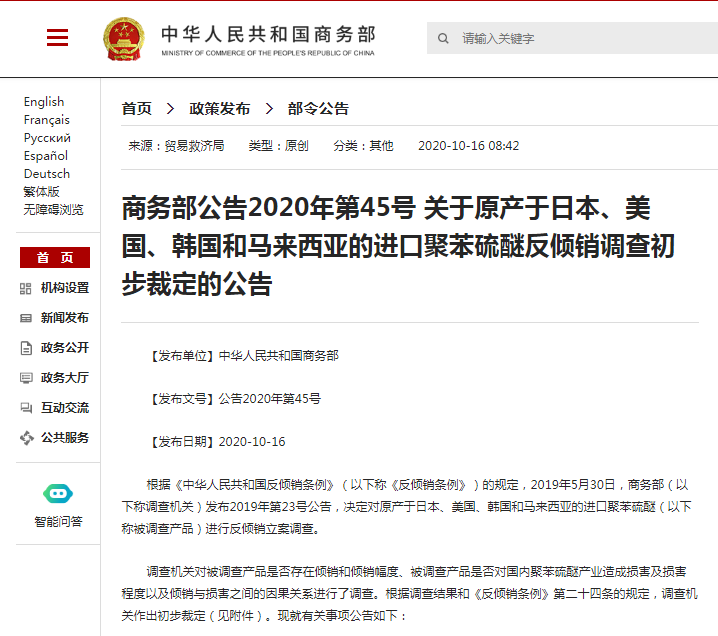
Task: Open the 政务公开 menu item
Action: click(65, 348)
